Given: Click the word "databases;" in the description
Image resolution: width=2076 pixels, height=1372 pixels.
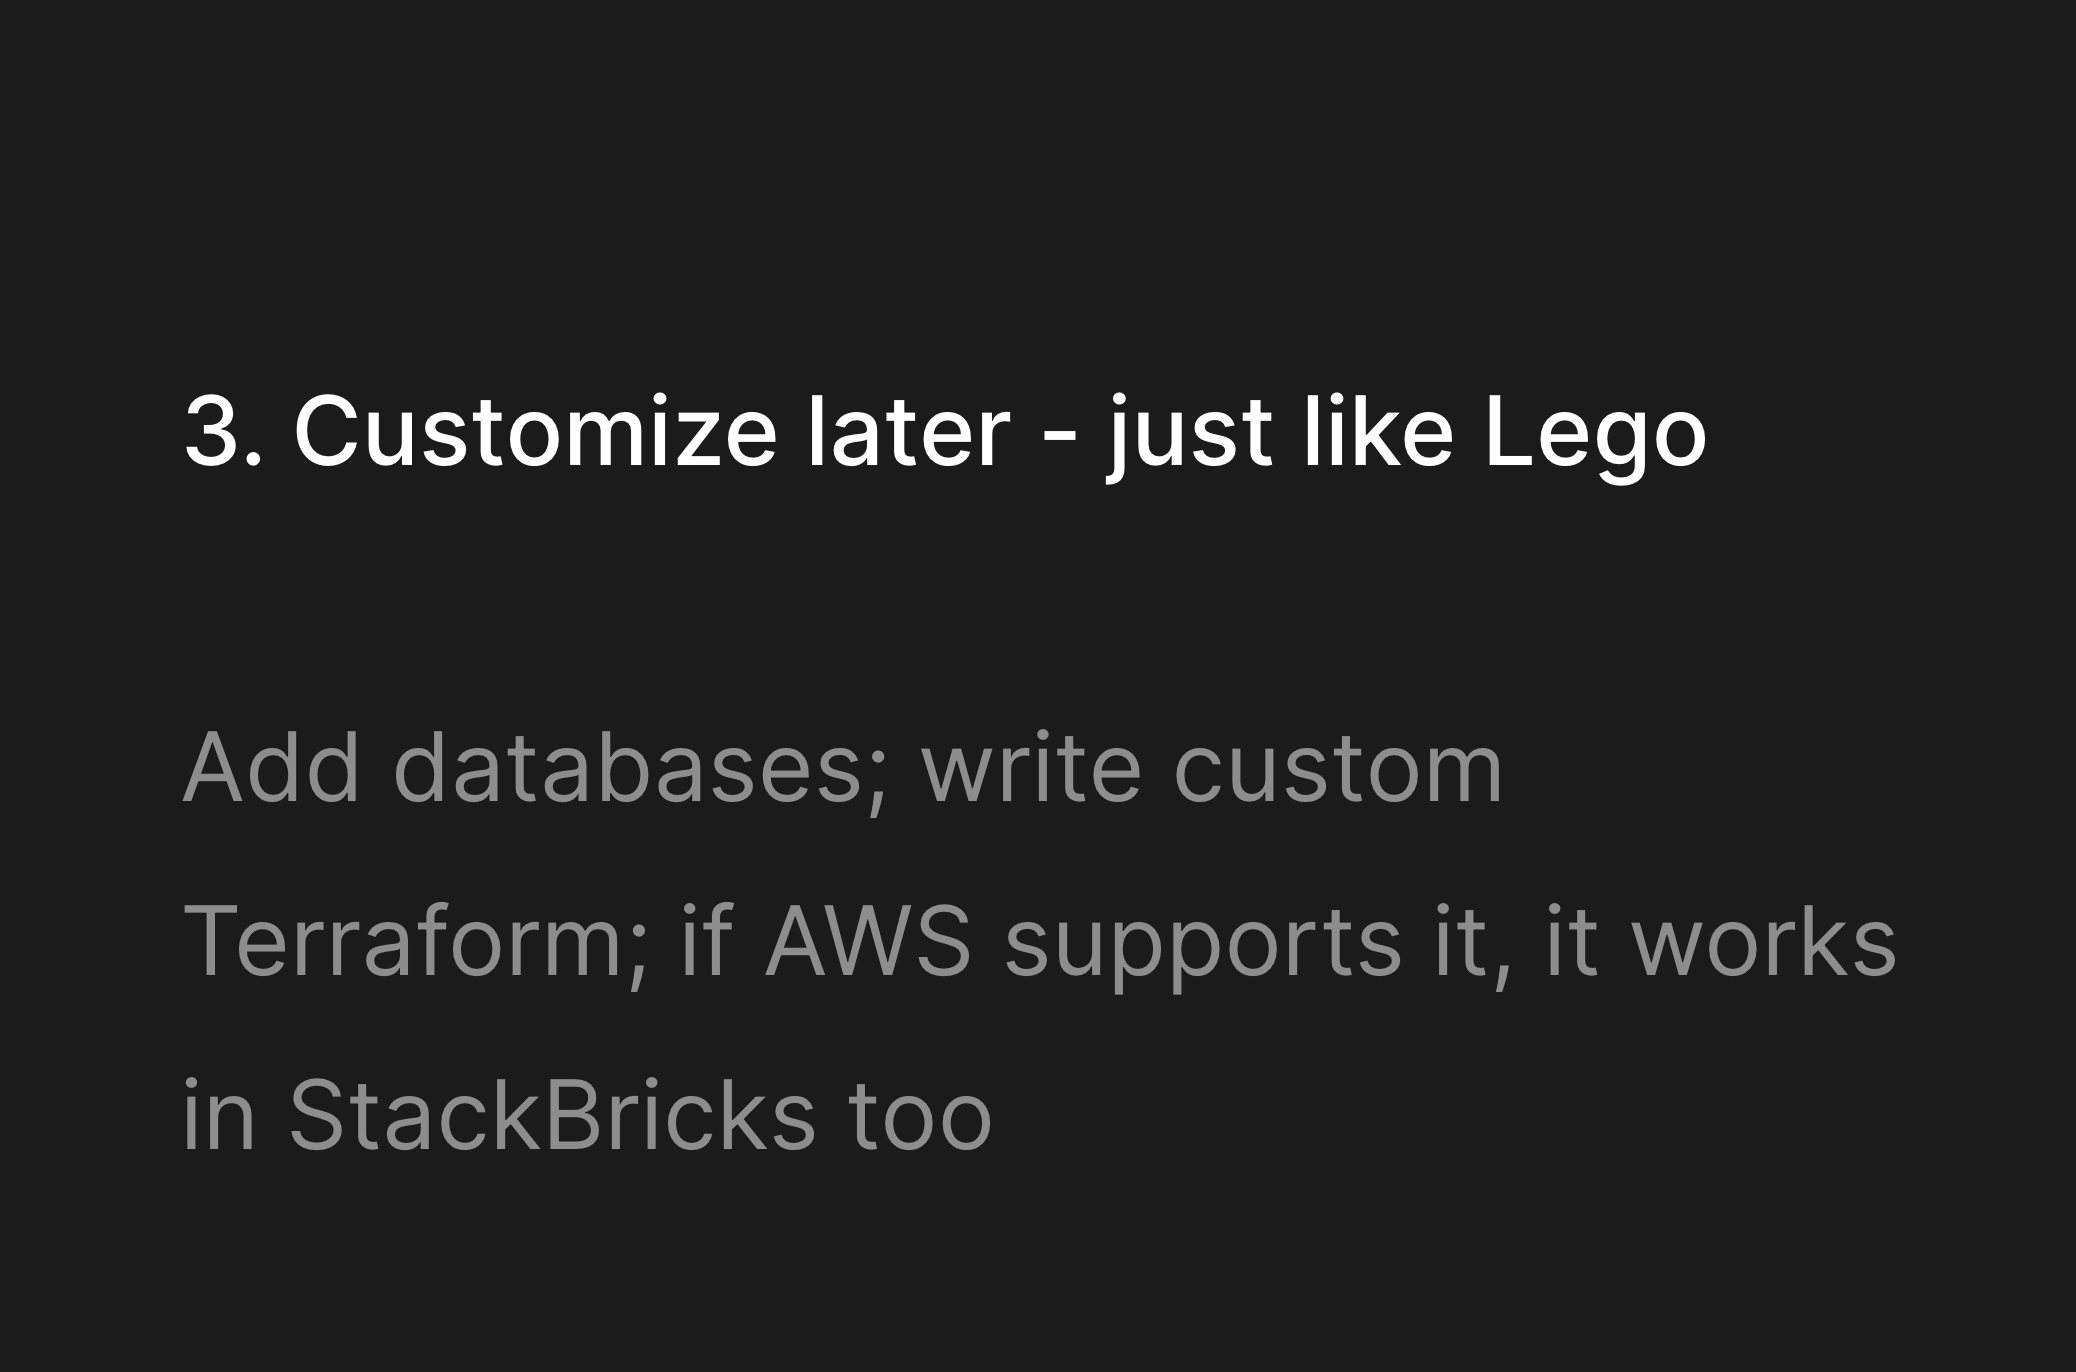Looking at the screenshot, I should pyautogui.click(x=640, y=771).
